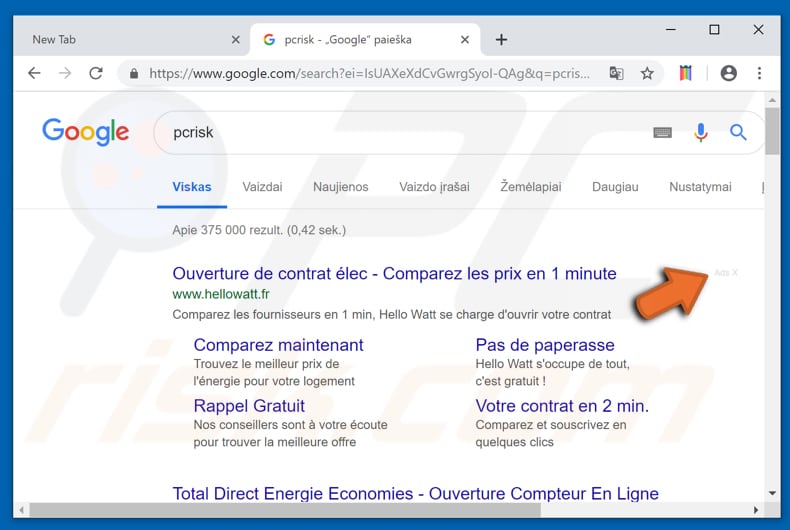The height and width of the screenshot is (530, 790).
Task: Click the Comparez les fournisseurs description text
Action: coord(391,315)
